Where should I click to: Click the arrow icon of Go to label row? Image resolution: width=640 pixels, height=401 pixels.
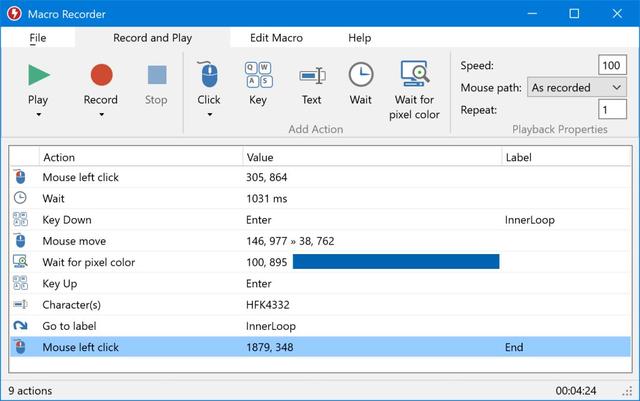point(20,325)
